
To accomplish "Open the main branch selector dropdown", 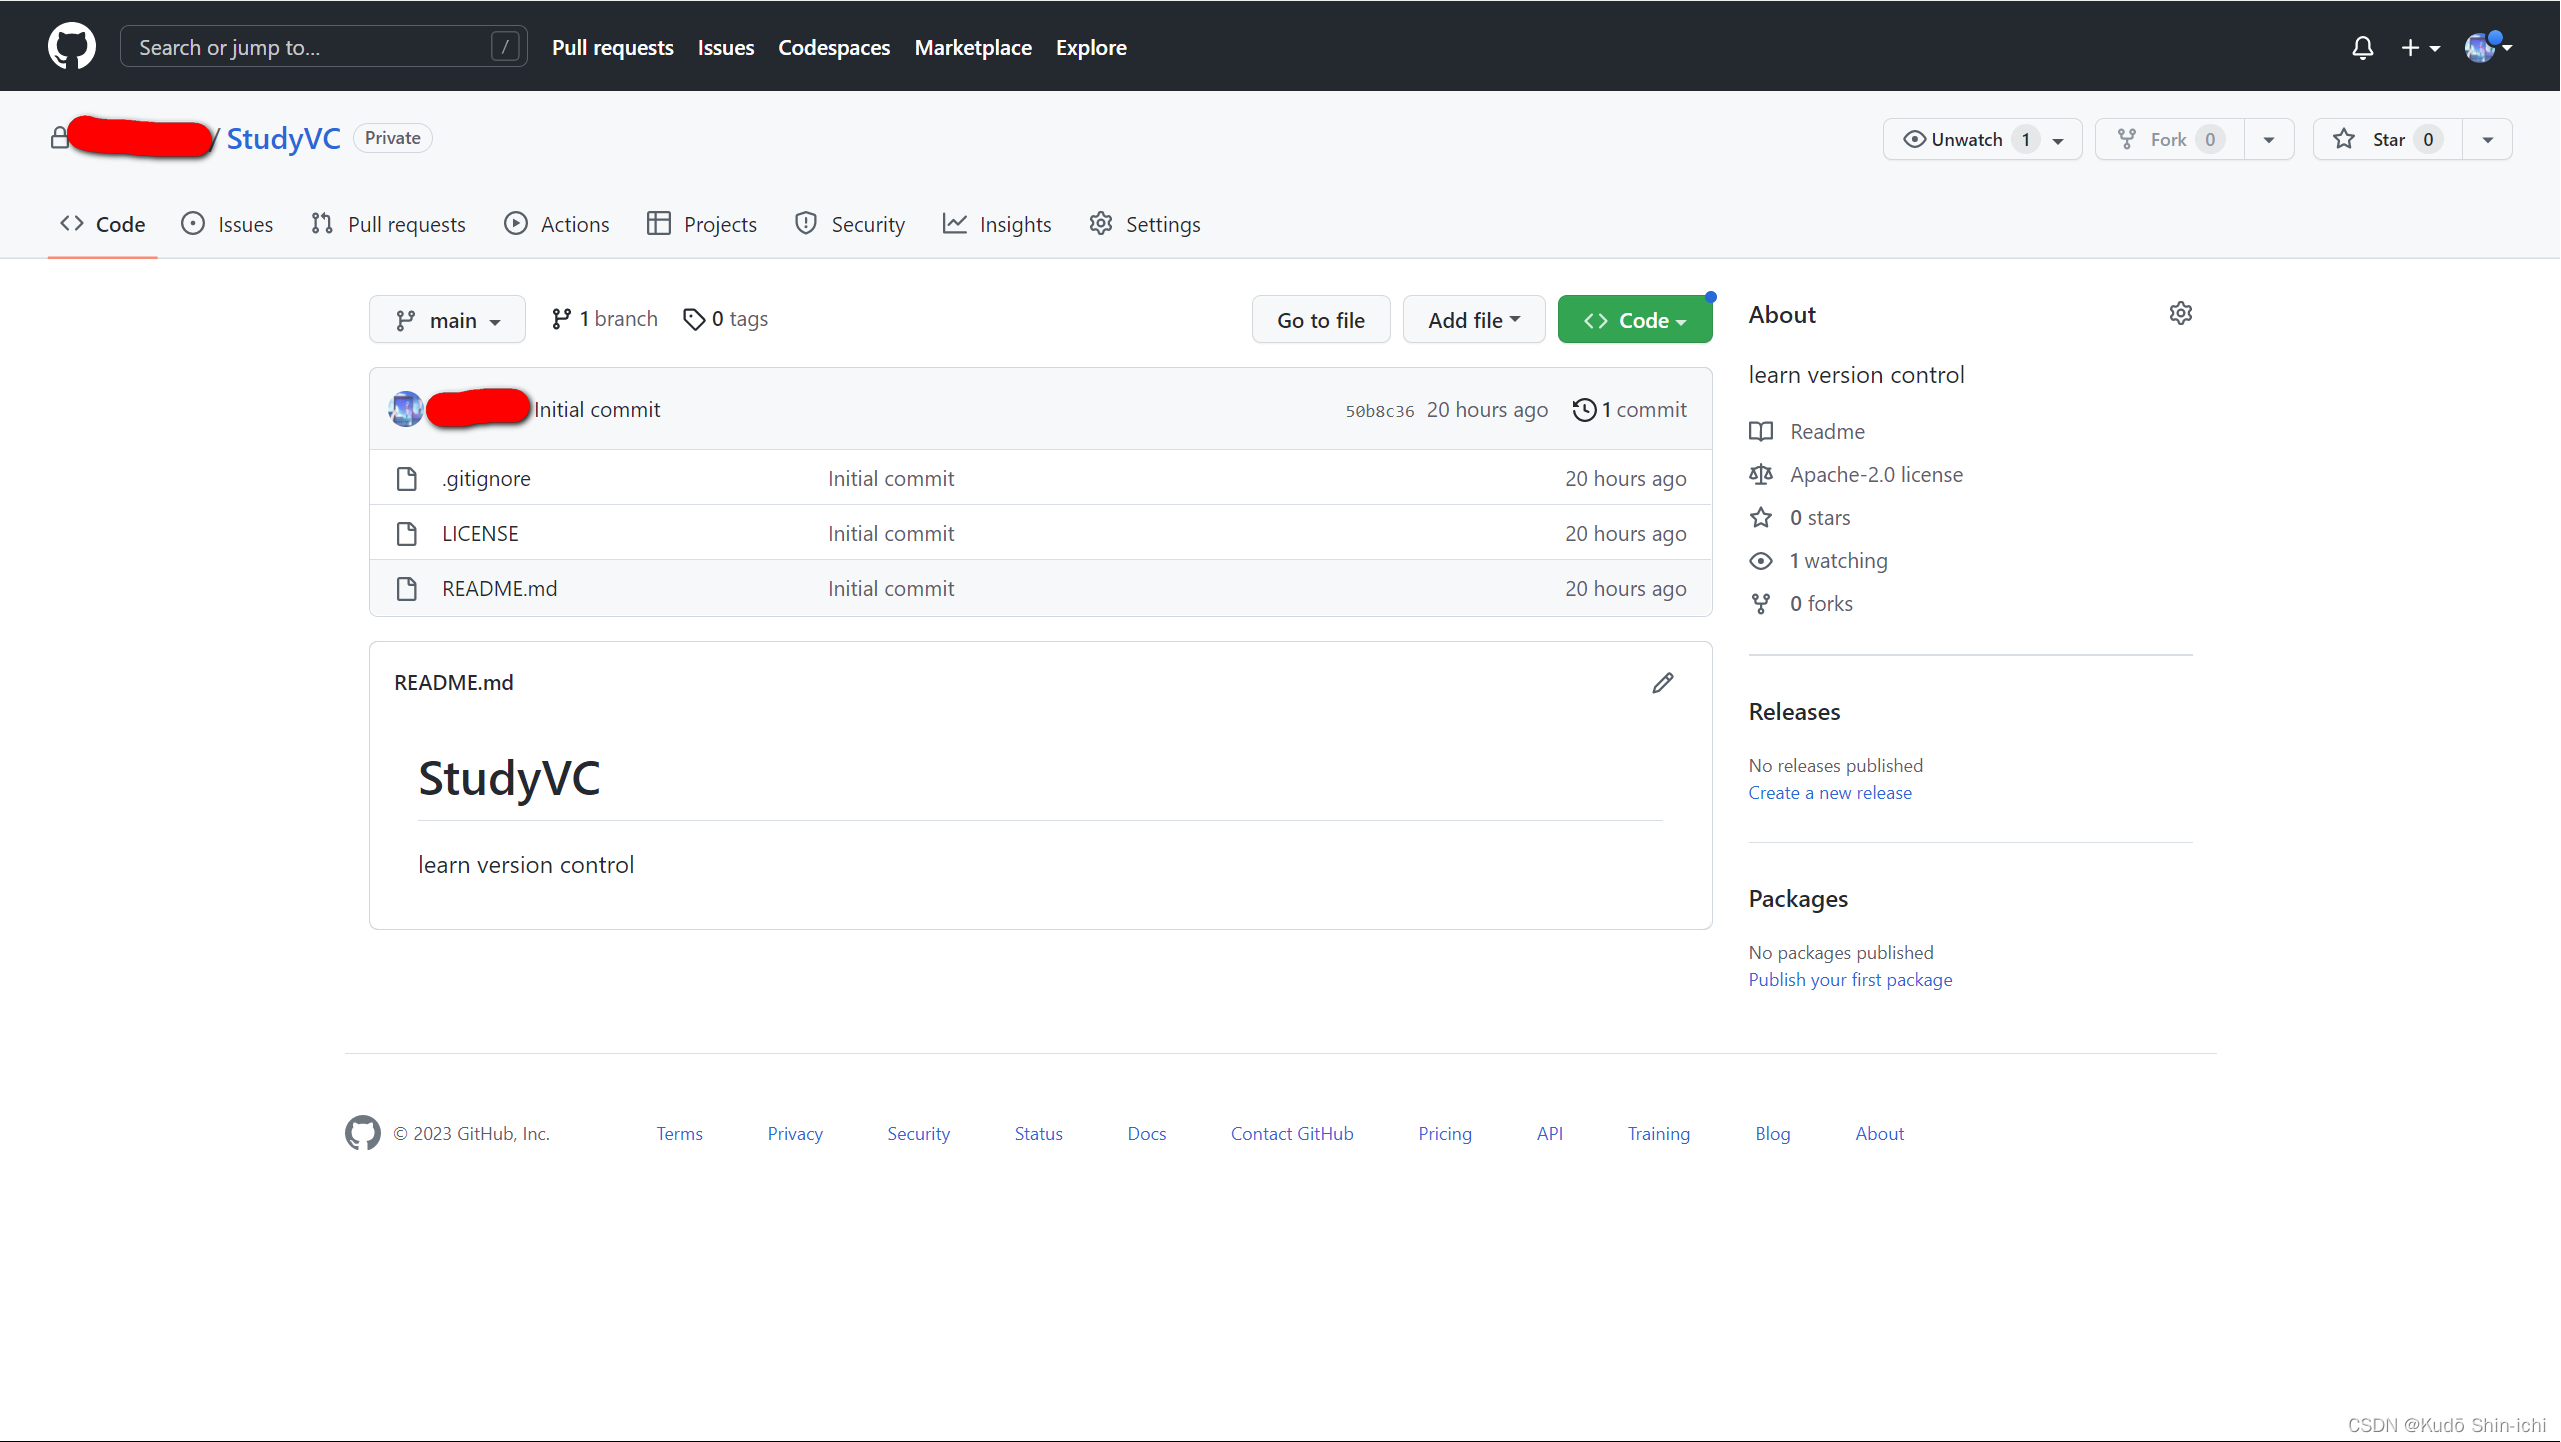I will (447, 320).
